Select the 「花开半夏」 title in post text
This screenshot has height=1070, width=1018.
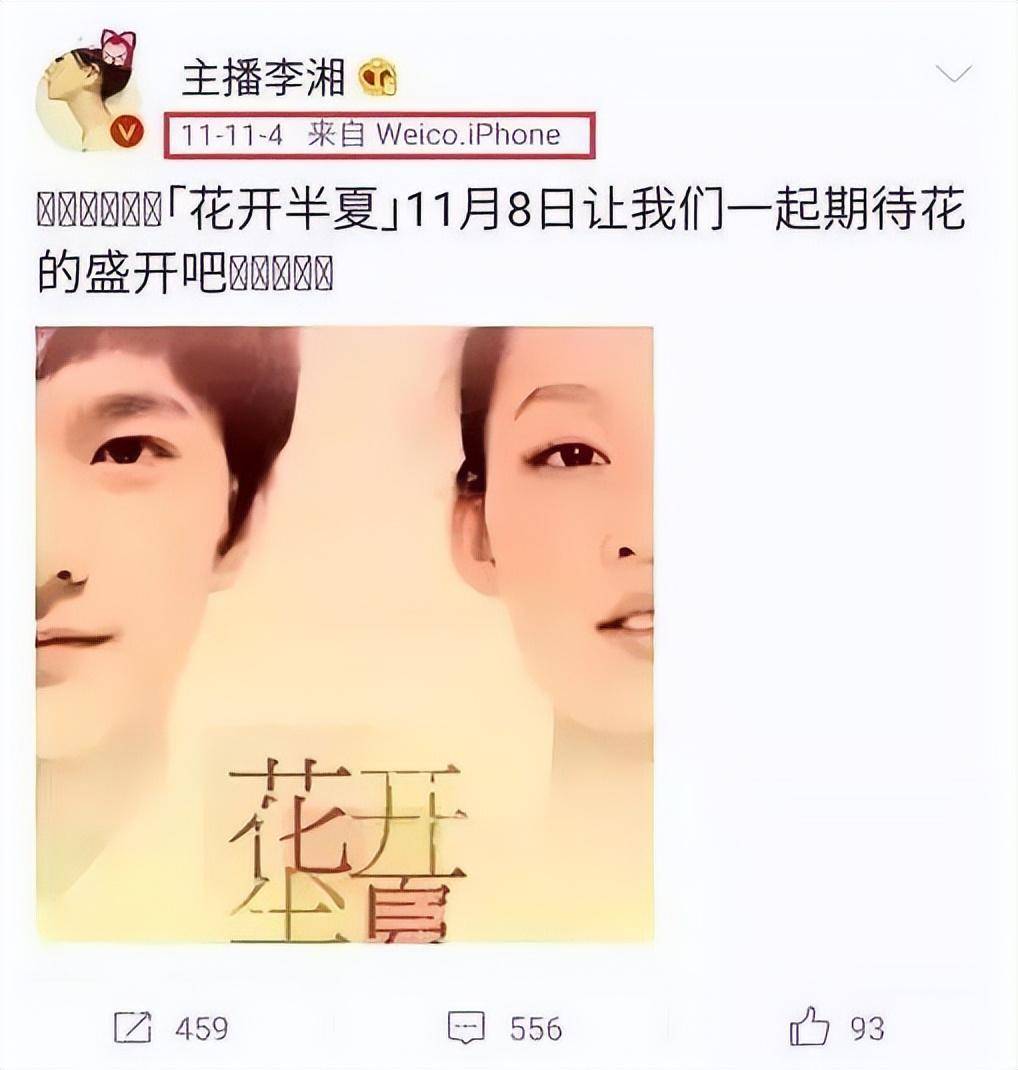(x=283, y=211)
